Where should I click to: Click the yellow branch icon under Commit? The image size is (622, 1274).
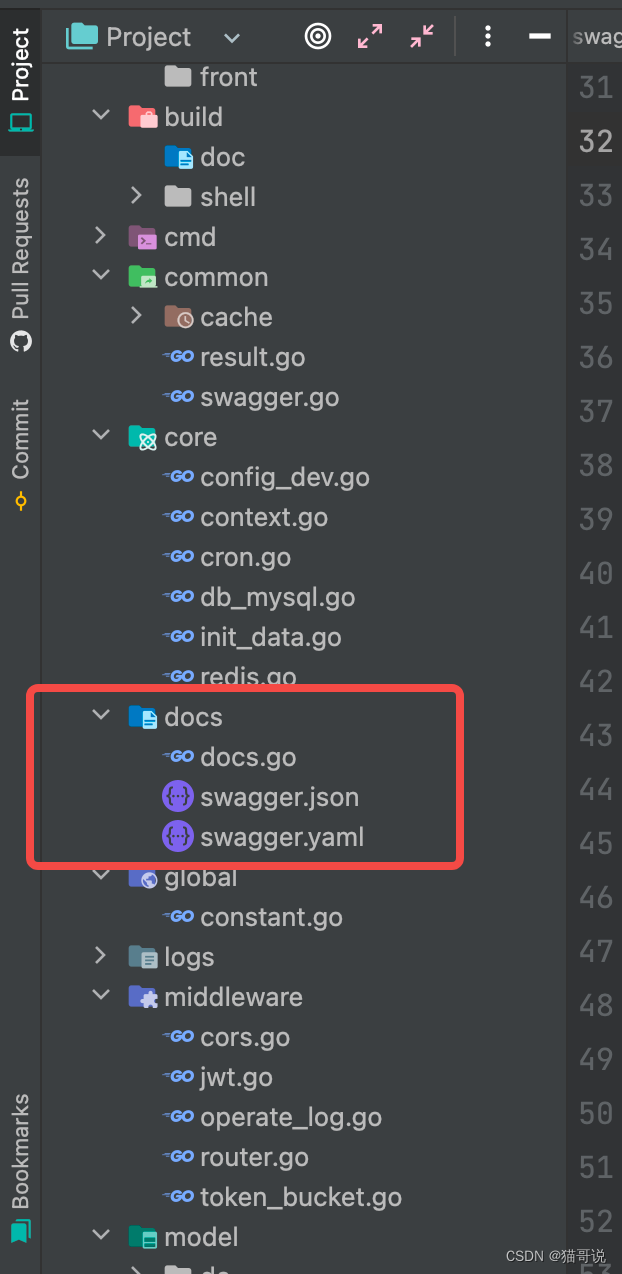(x=20, y=500)
